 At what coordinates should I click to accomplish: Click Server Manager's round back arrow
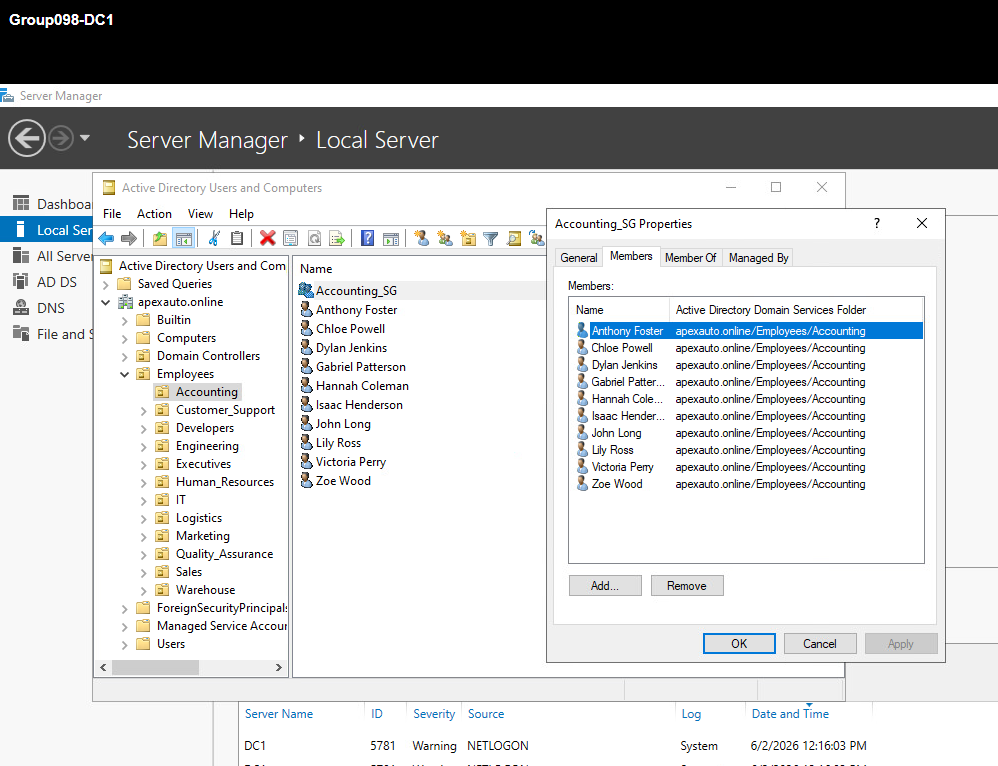pos(27,138)
